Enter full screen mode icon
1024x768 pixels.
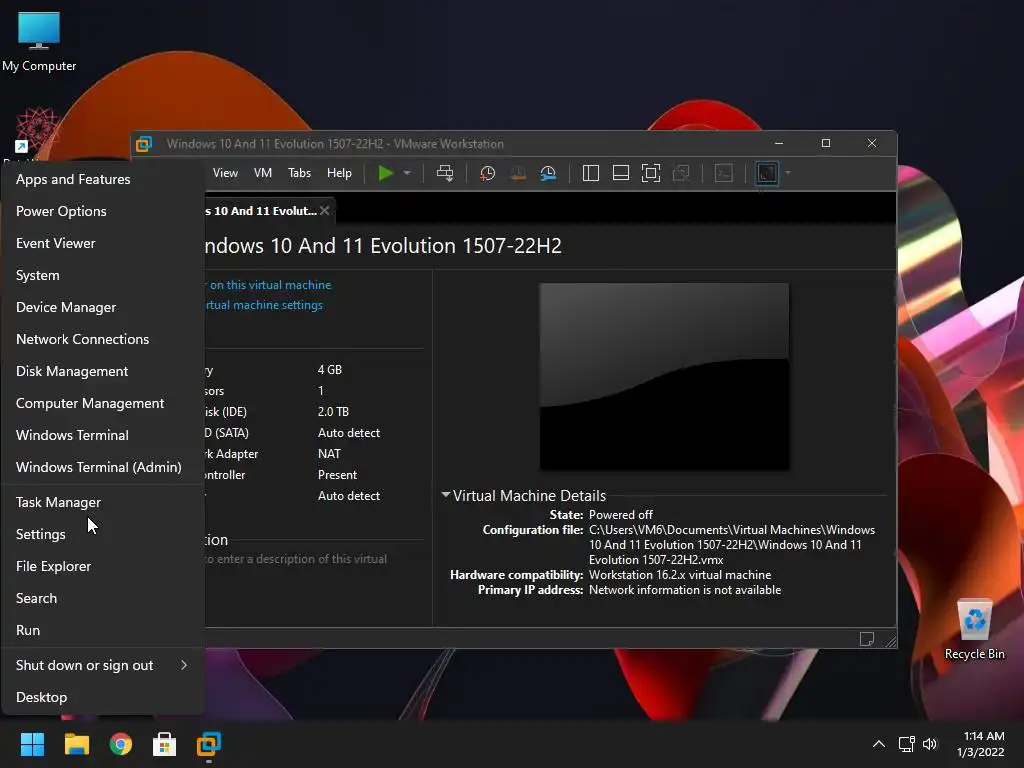(x=651, y=173)
